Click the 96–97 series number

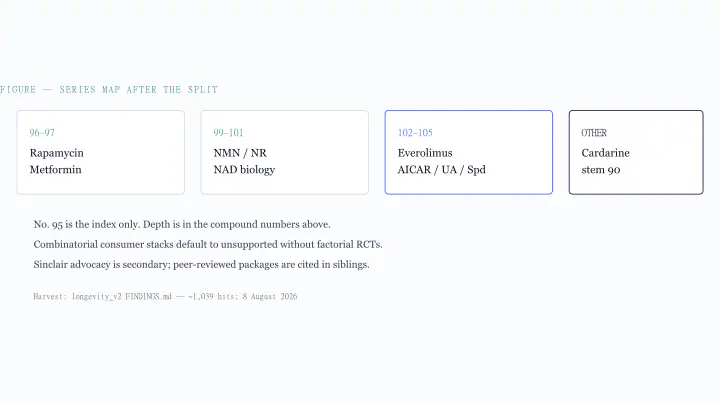pyautogui.click(x=42, y=133)
